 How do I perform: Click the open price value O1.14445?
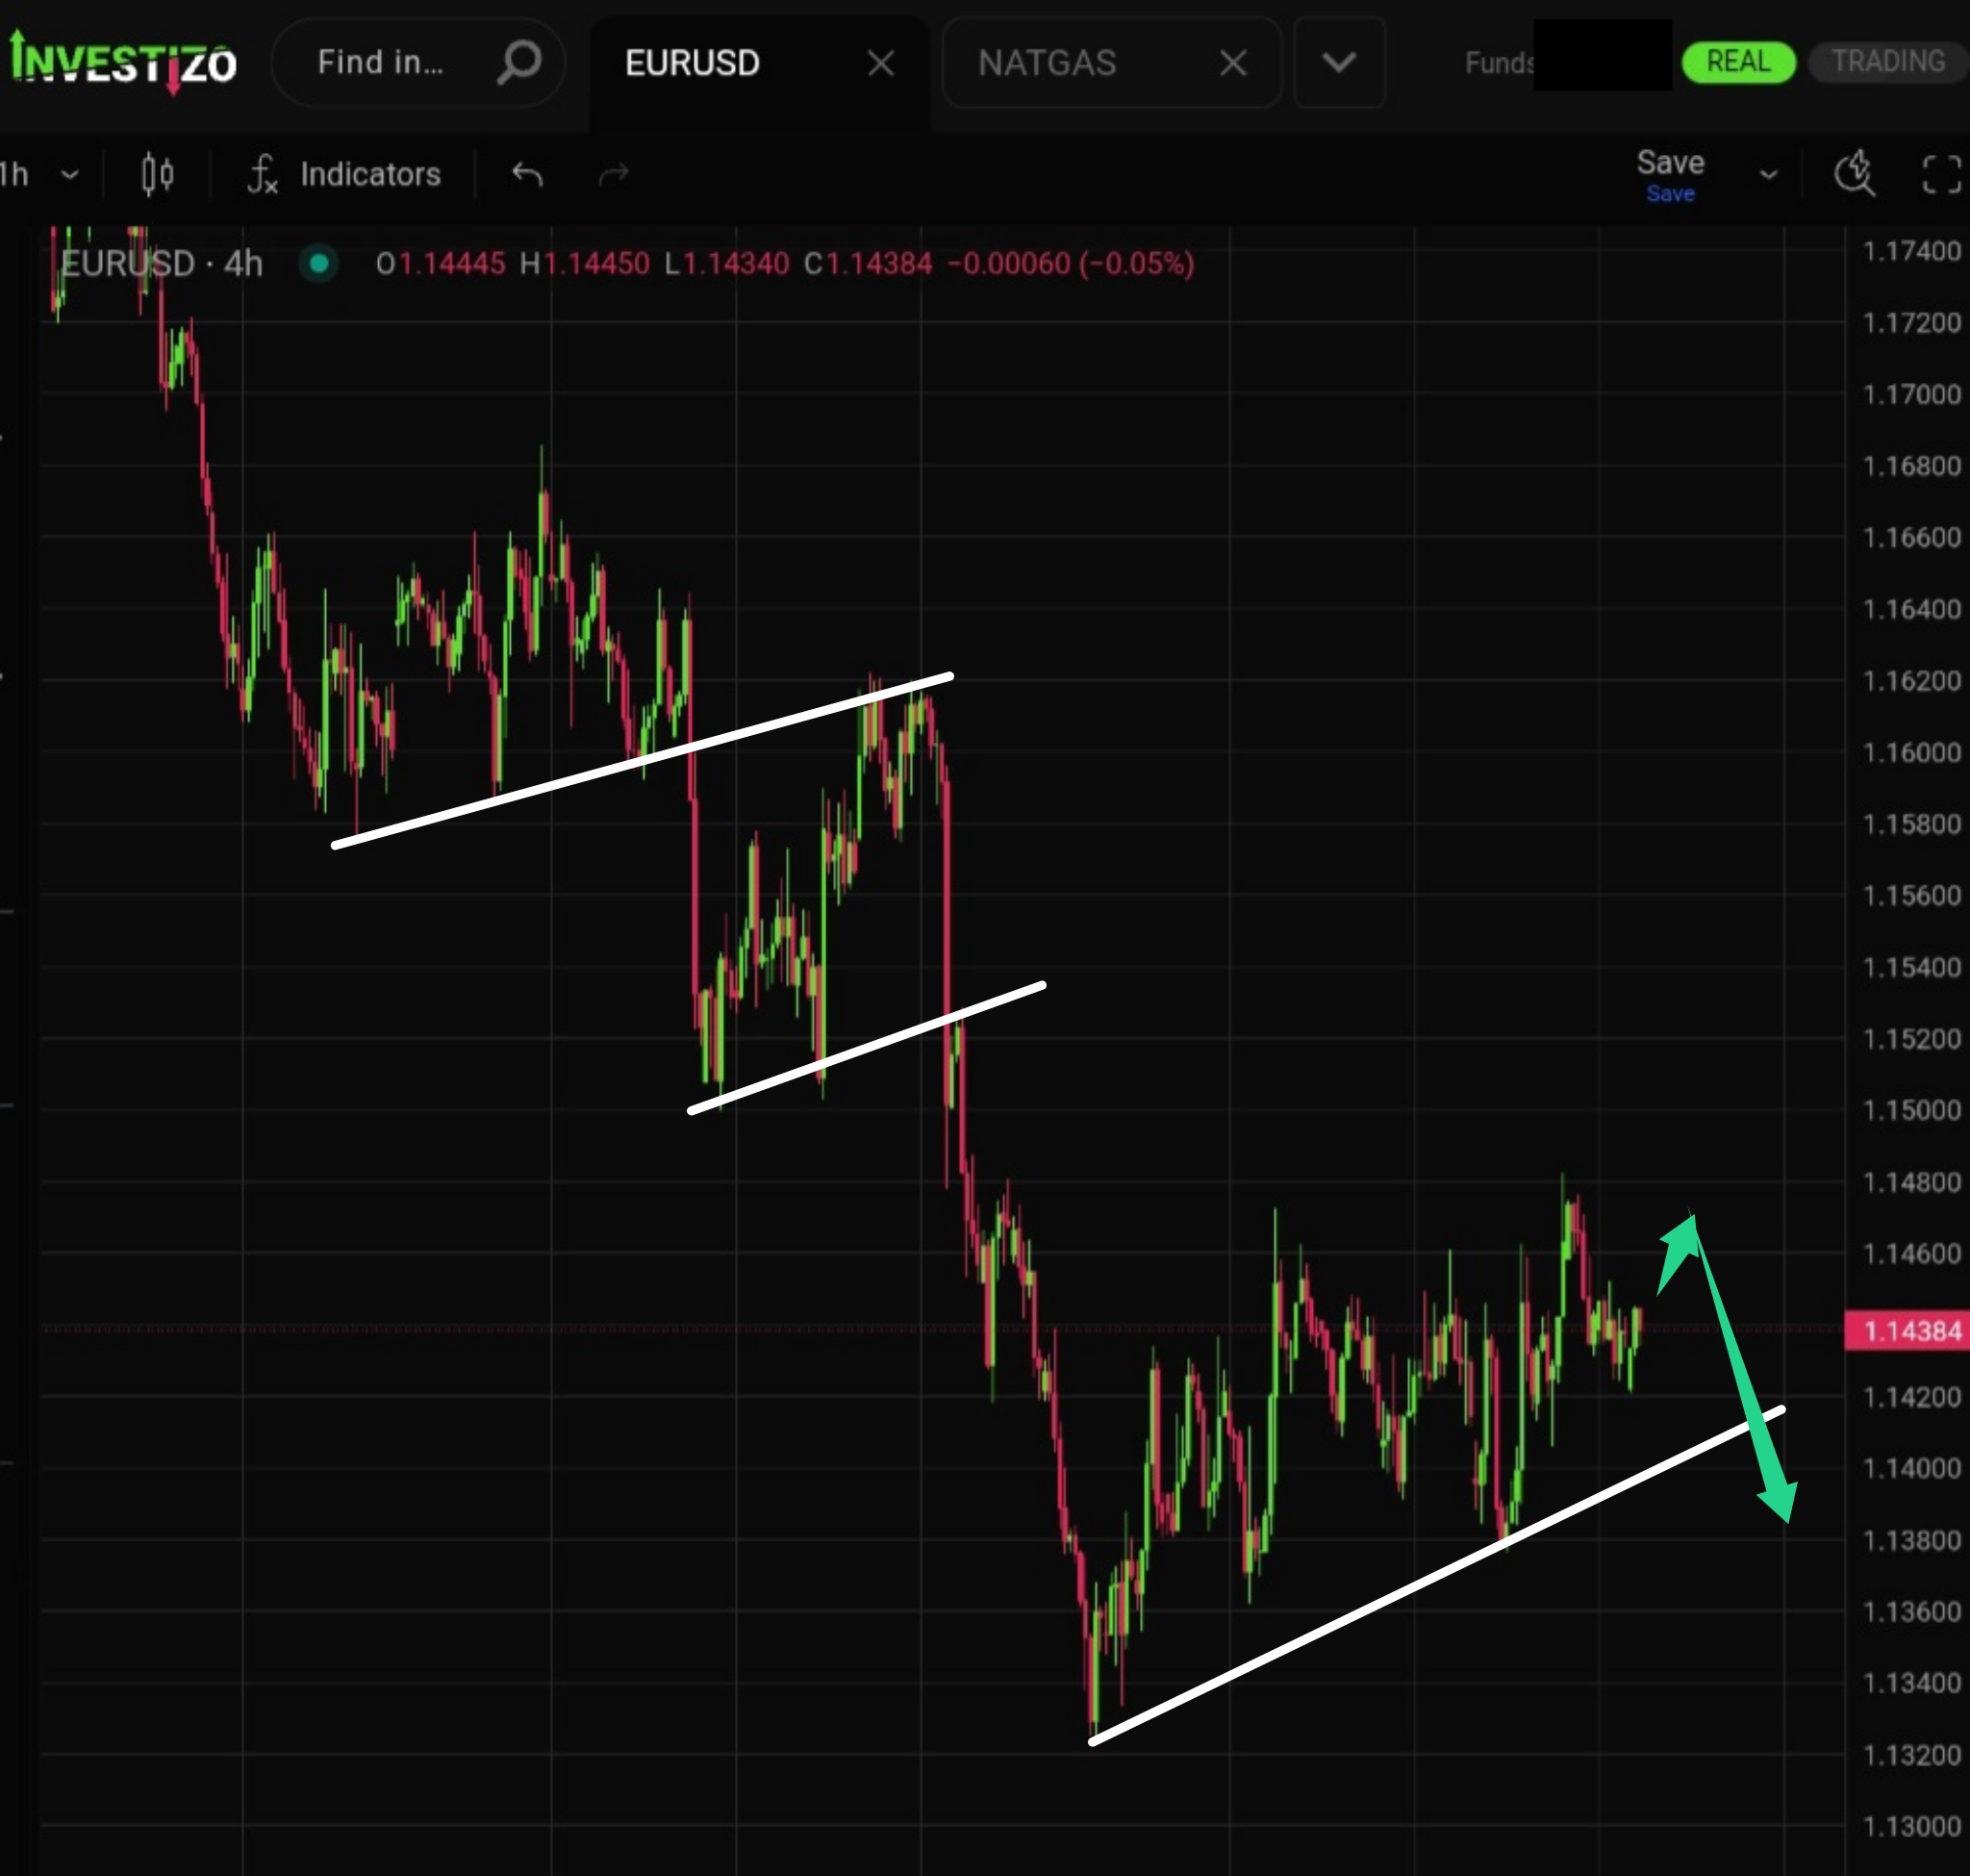pyautogui.click(x=441, y=264)
